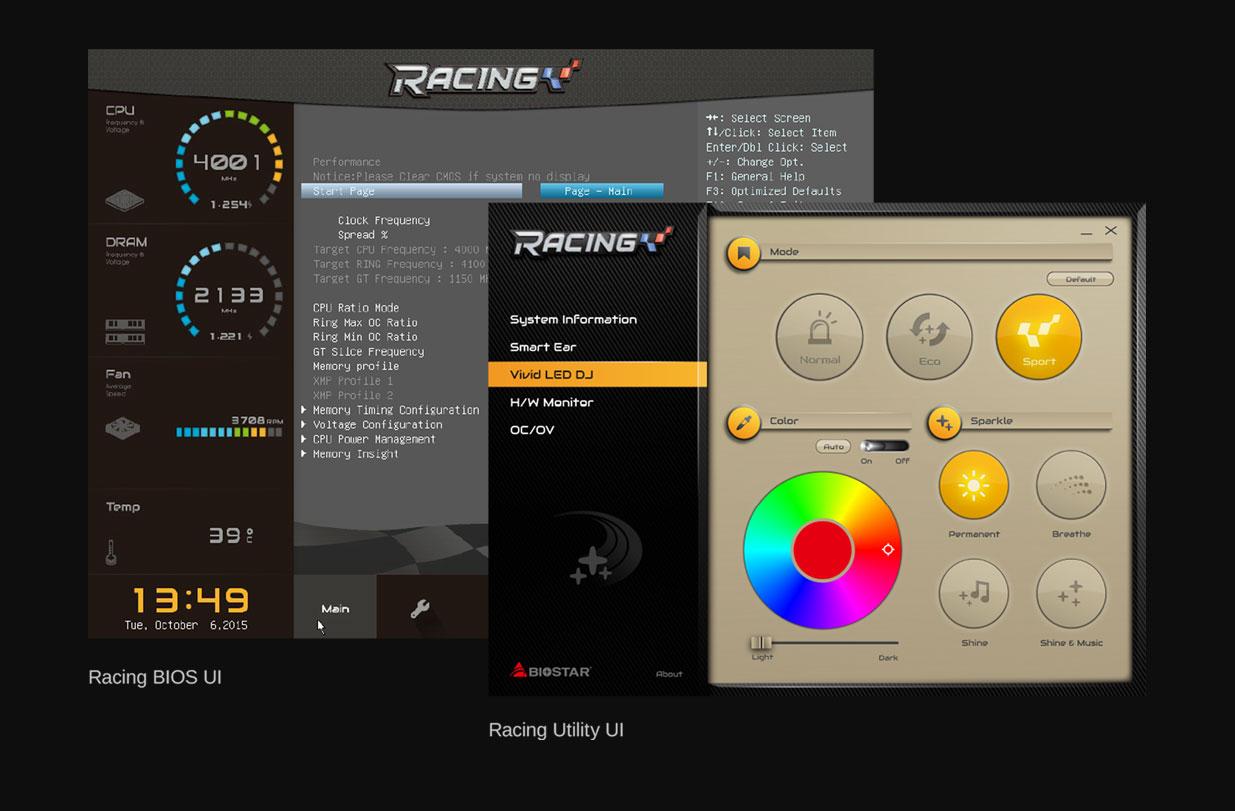Open the Smart Ear menu
This screenshot has height=811, width=1235.
point(543,347)
